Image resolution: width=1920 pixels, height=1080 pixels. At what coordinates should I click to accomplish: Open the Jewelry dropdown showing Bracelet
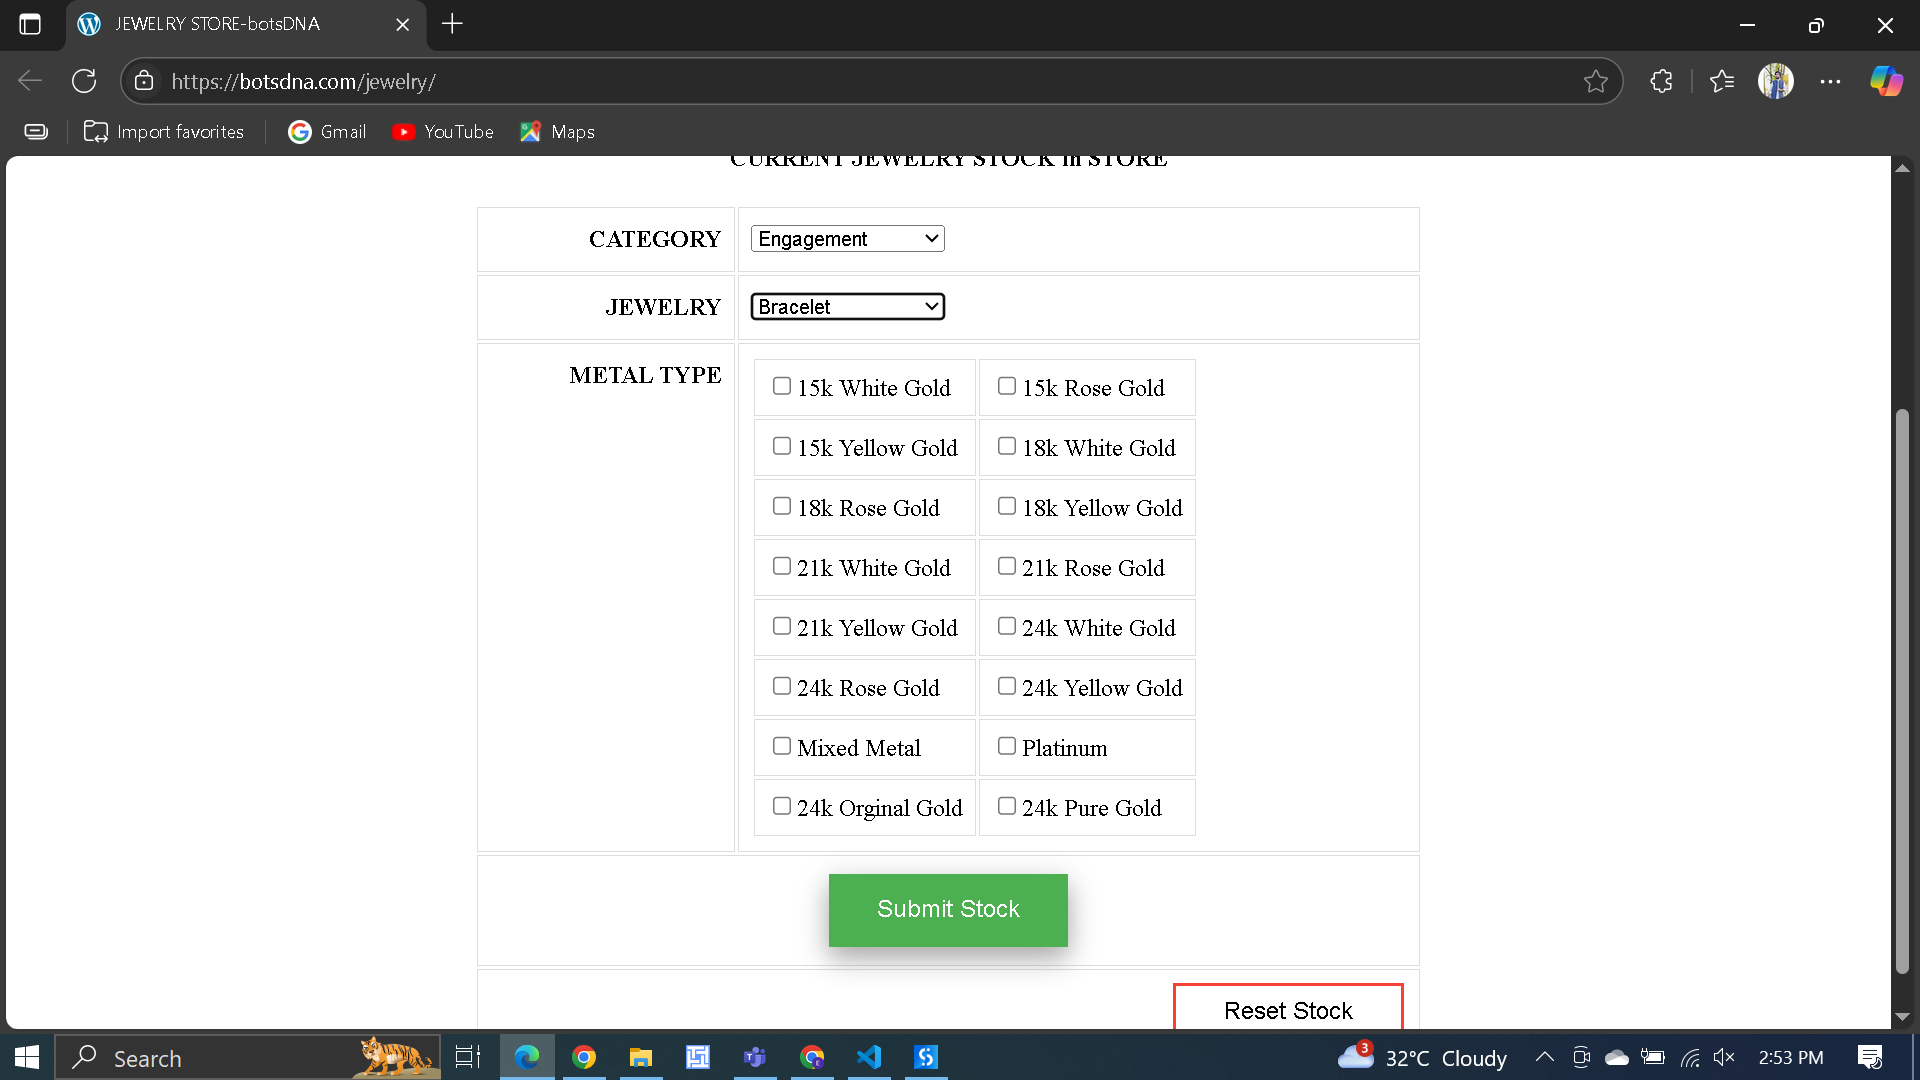[847, 307]
